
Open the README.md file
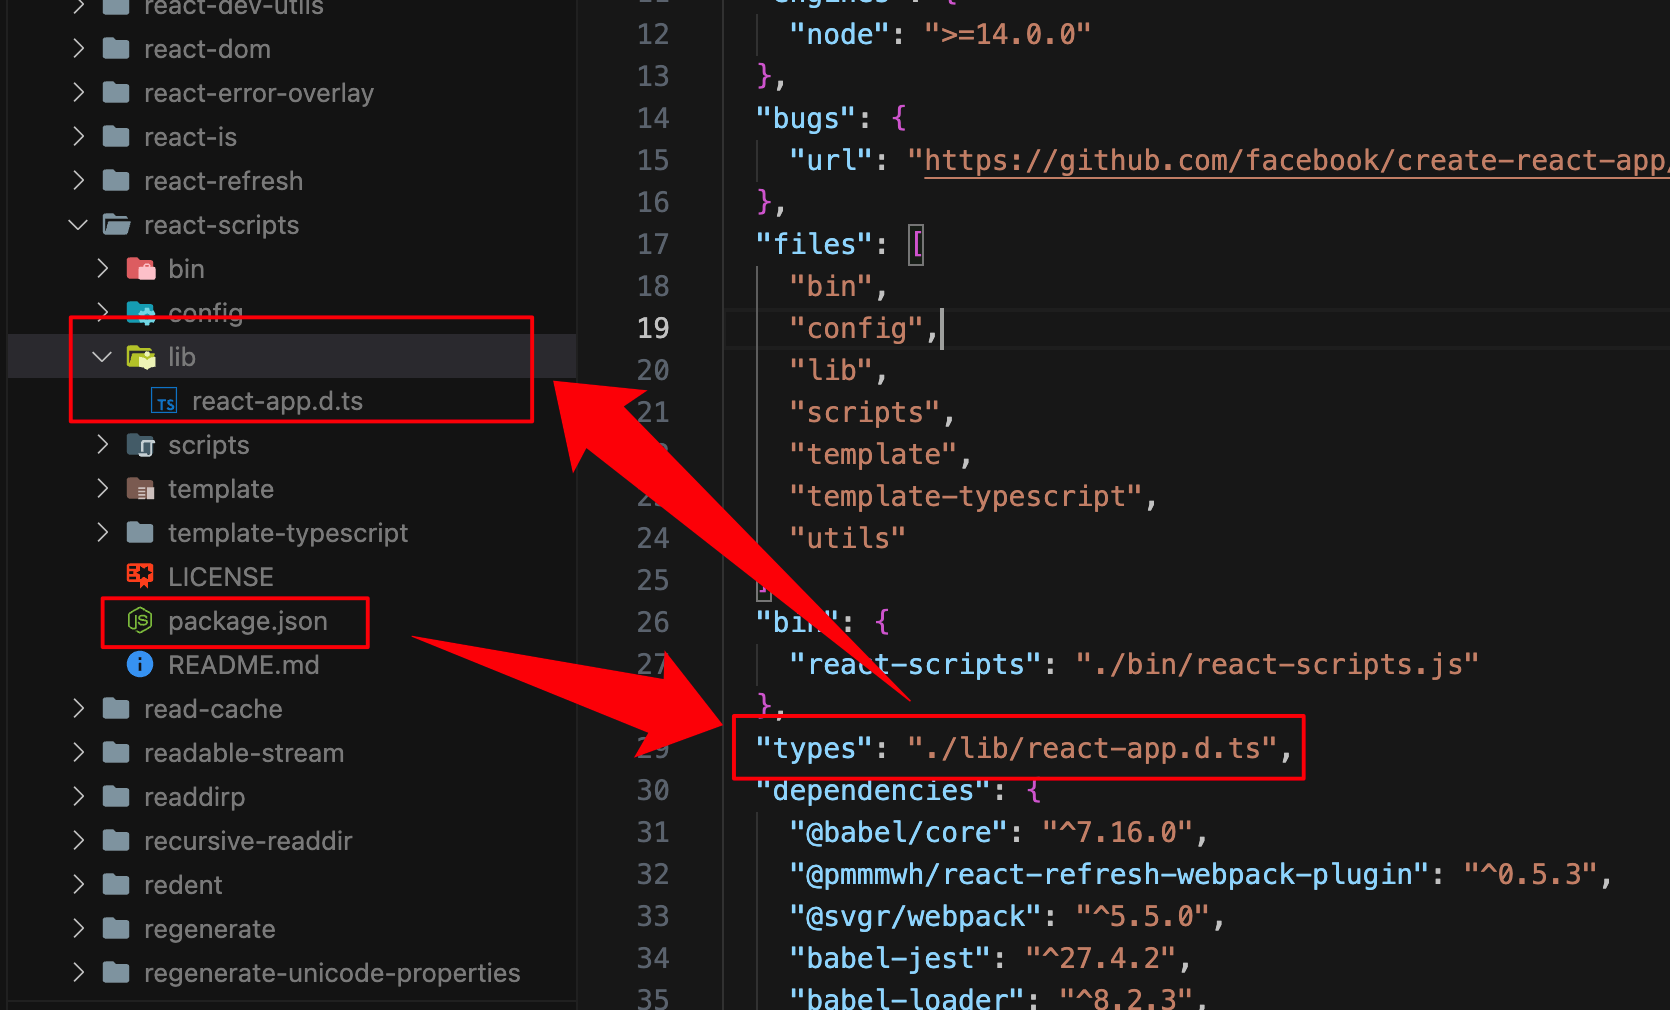coord(243,665)
